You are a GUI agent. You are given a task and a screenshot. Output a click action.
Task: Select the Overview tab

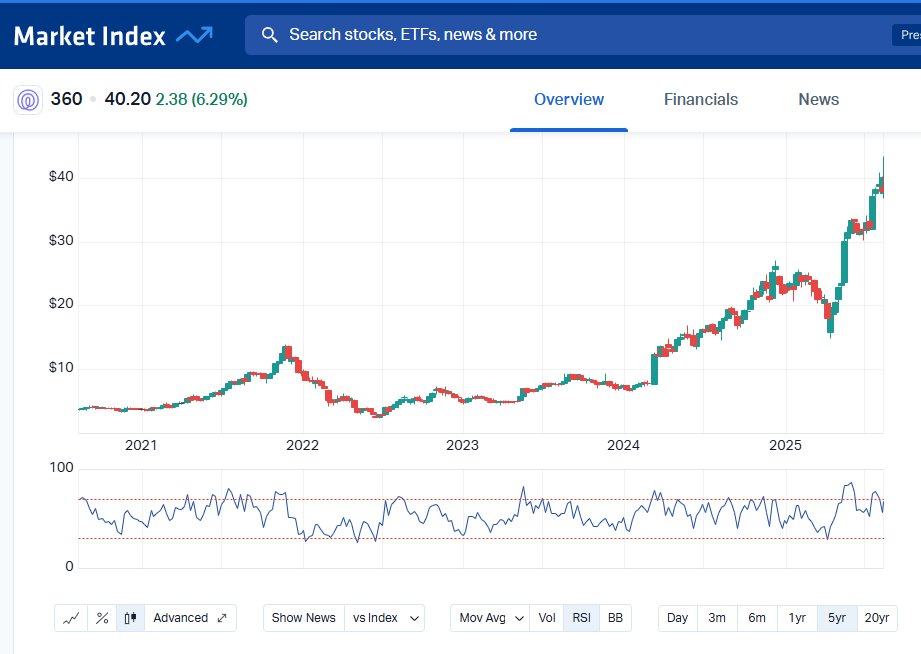569,100
